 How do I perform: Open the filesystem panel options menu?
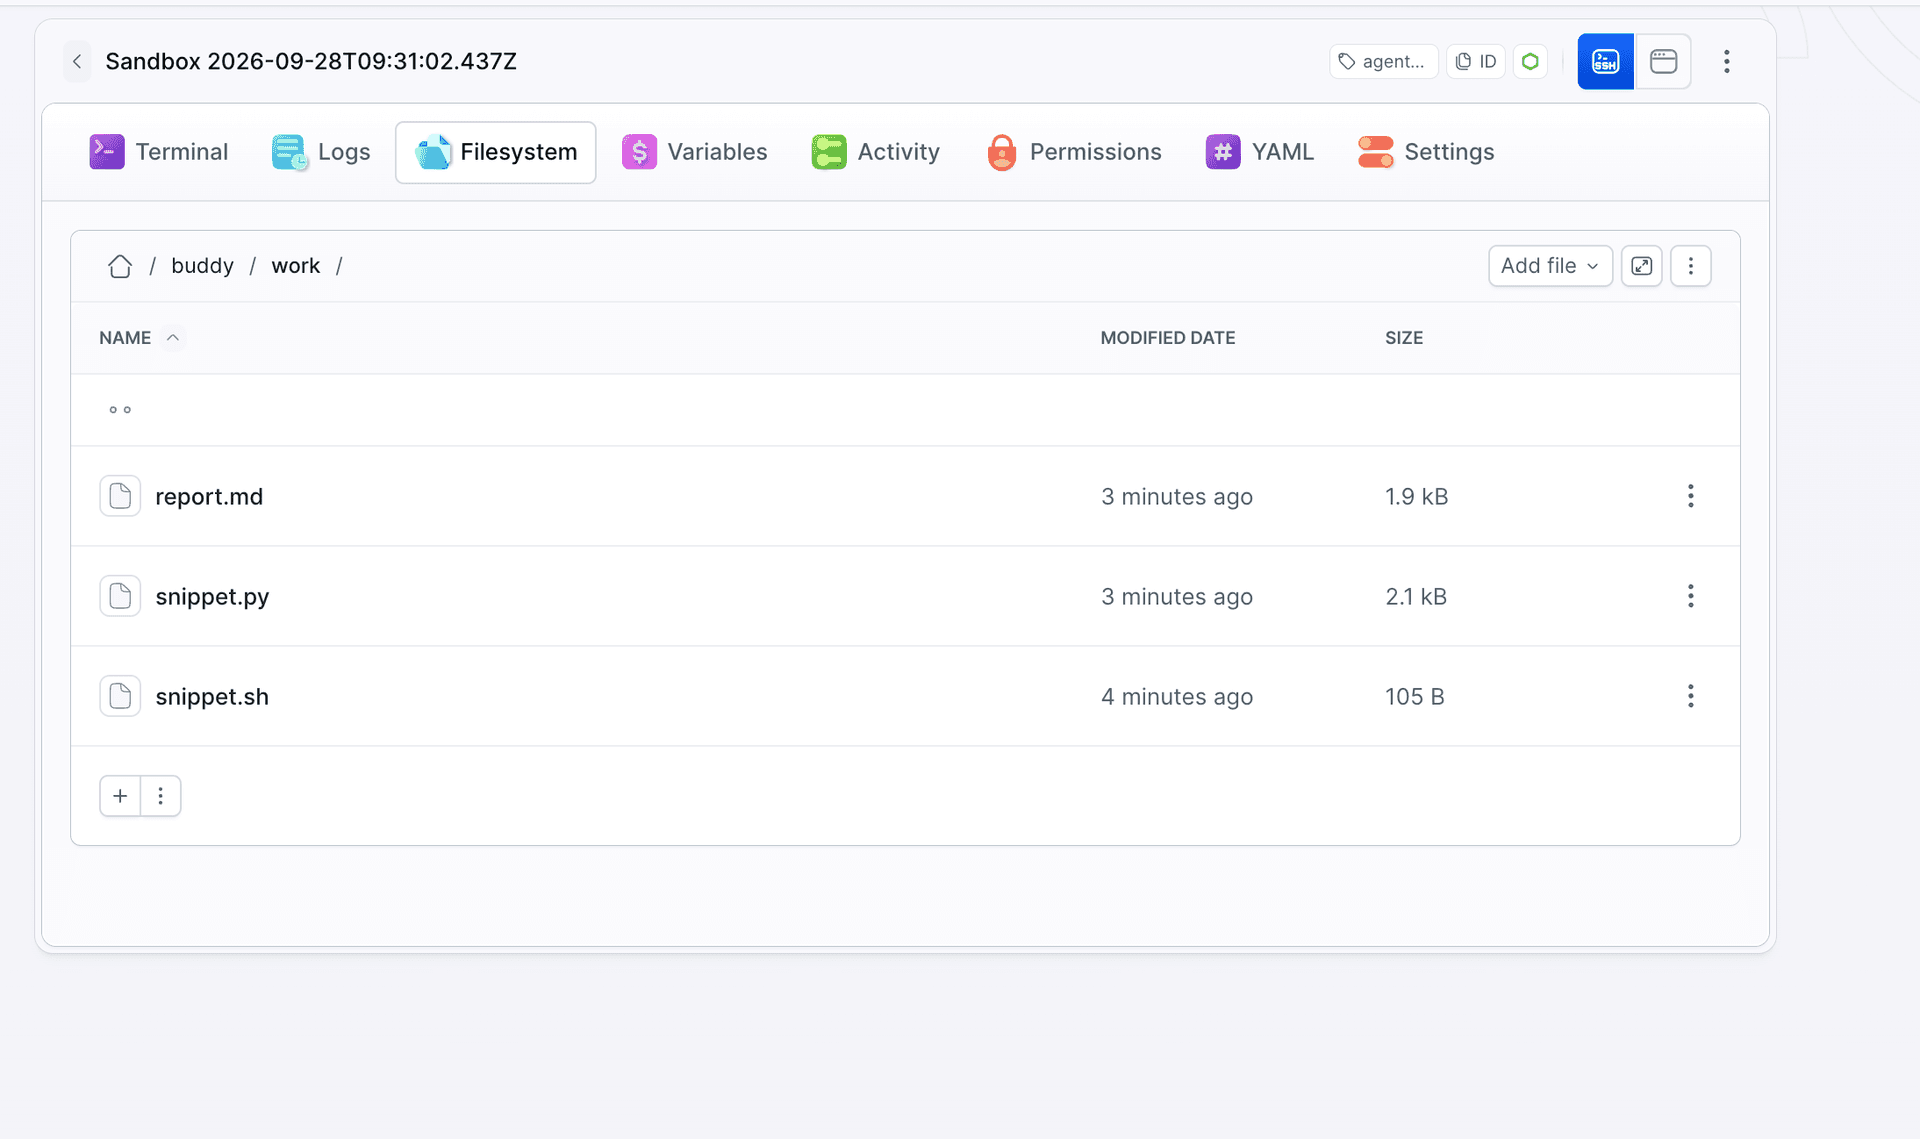tap(1691, 266)
